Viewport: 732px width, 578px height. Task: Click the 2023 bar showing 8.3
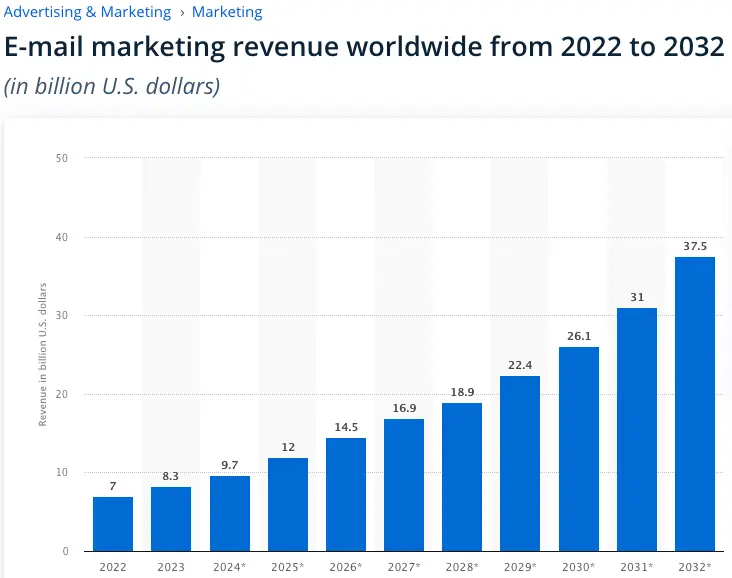click(171, 518)
